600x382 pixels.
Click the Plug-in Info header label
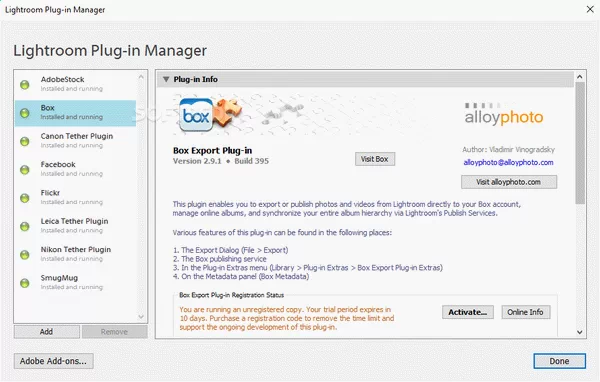(196, 79)
